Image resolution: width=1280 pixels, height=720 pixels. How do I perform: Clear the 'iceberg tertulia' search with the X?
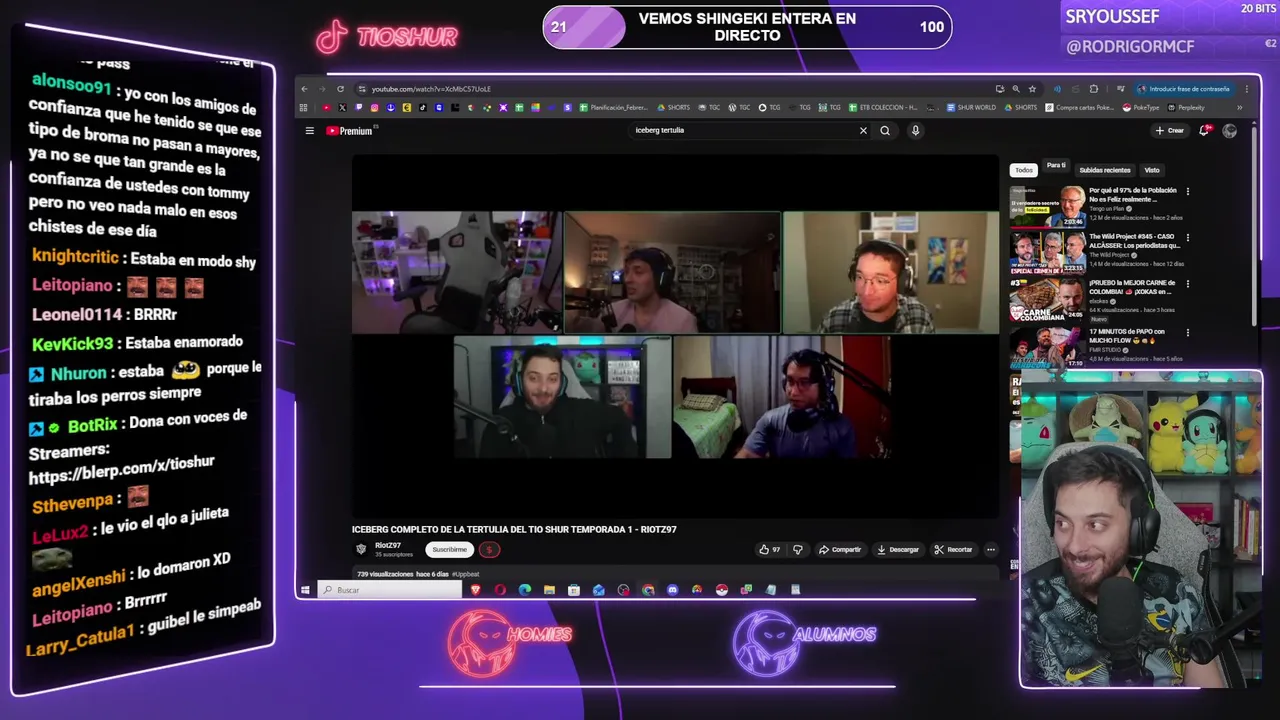pyautogui.click(x=863, y=130)
